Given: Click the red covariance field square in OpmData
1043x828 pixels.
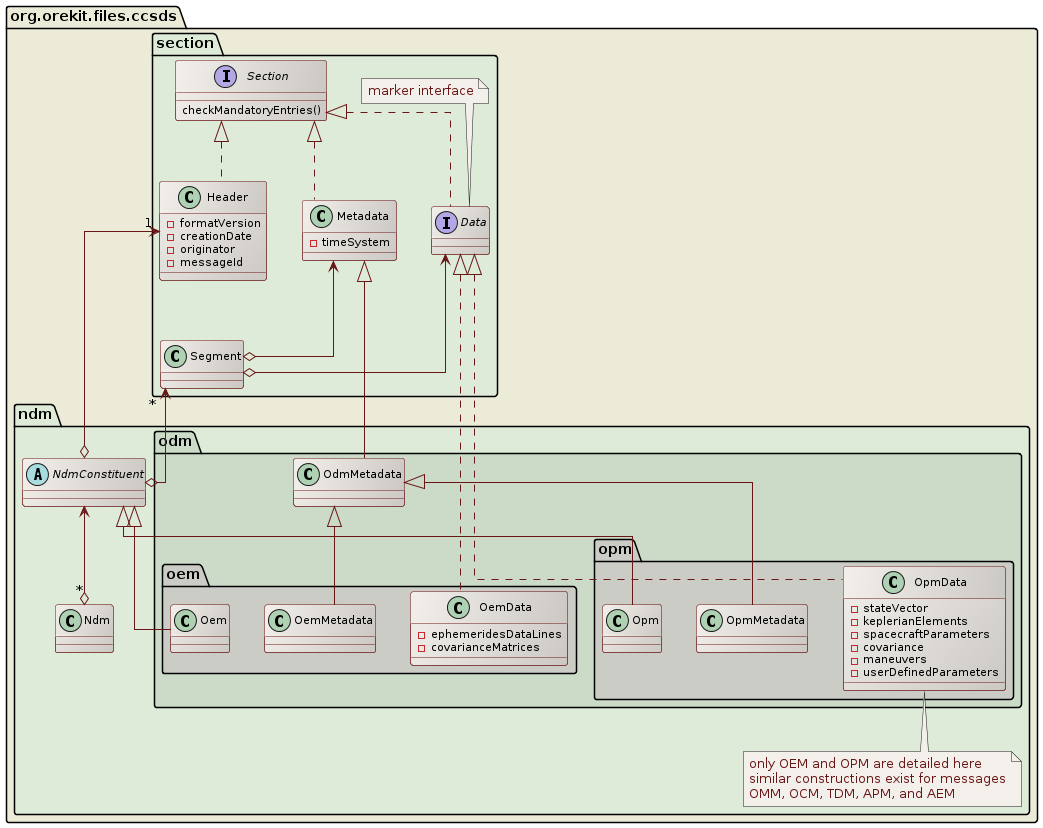Looking at the screenshot, I should (x=852, y=647).
